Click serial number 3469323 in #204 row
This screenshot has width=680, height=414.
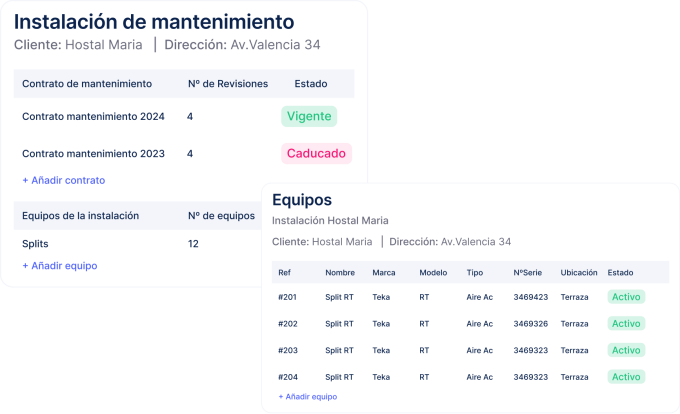point(531,377)
